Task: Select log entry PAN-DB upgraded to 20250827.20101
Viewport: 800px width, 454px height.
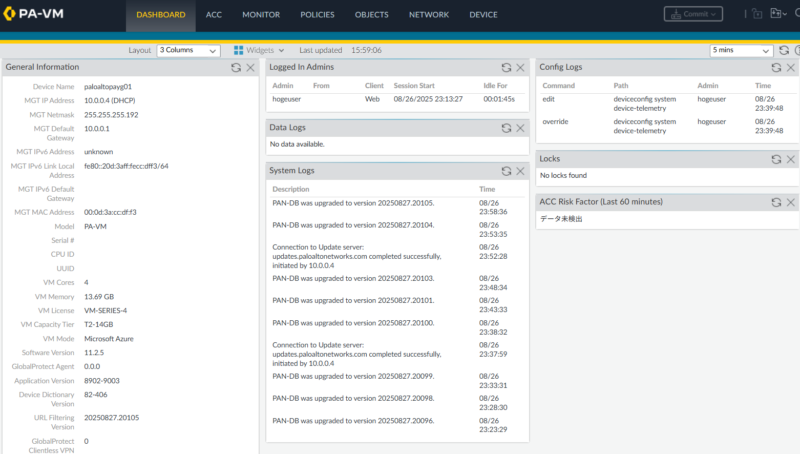Action: 397,305
